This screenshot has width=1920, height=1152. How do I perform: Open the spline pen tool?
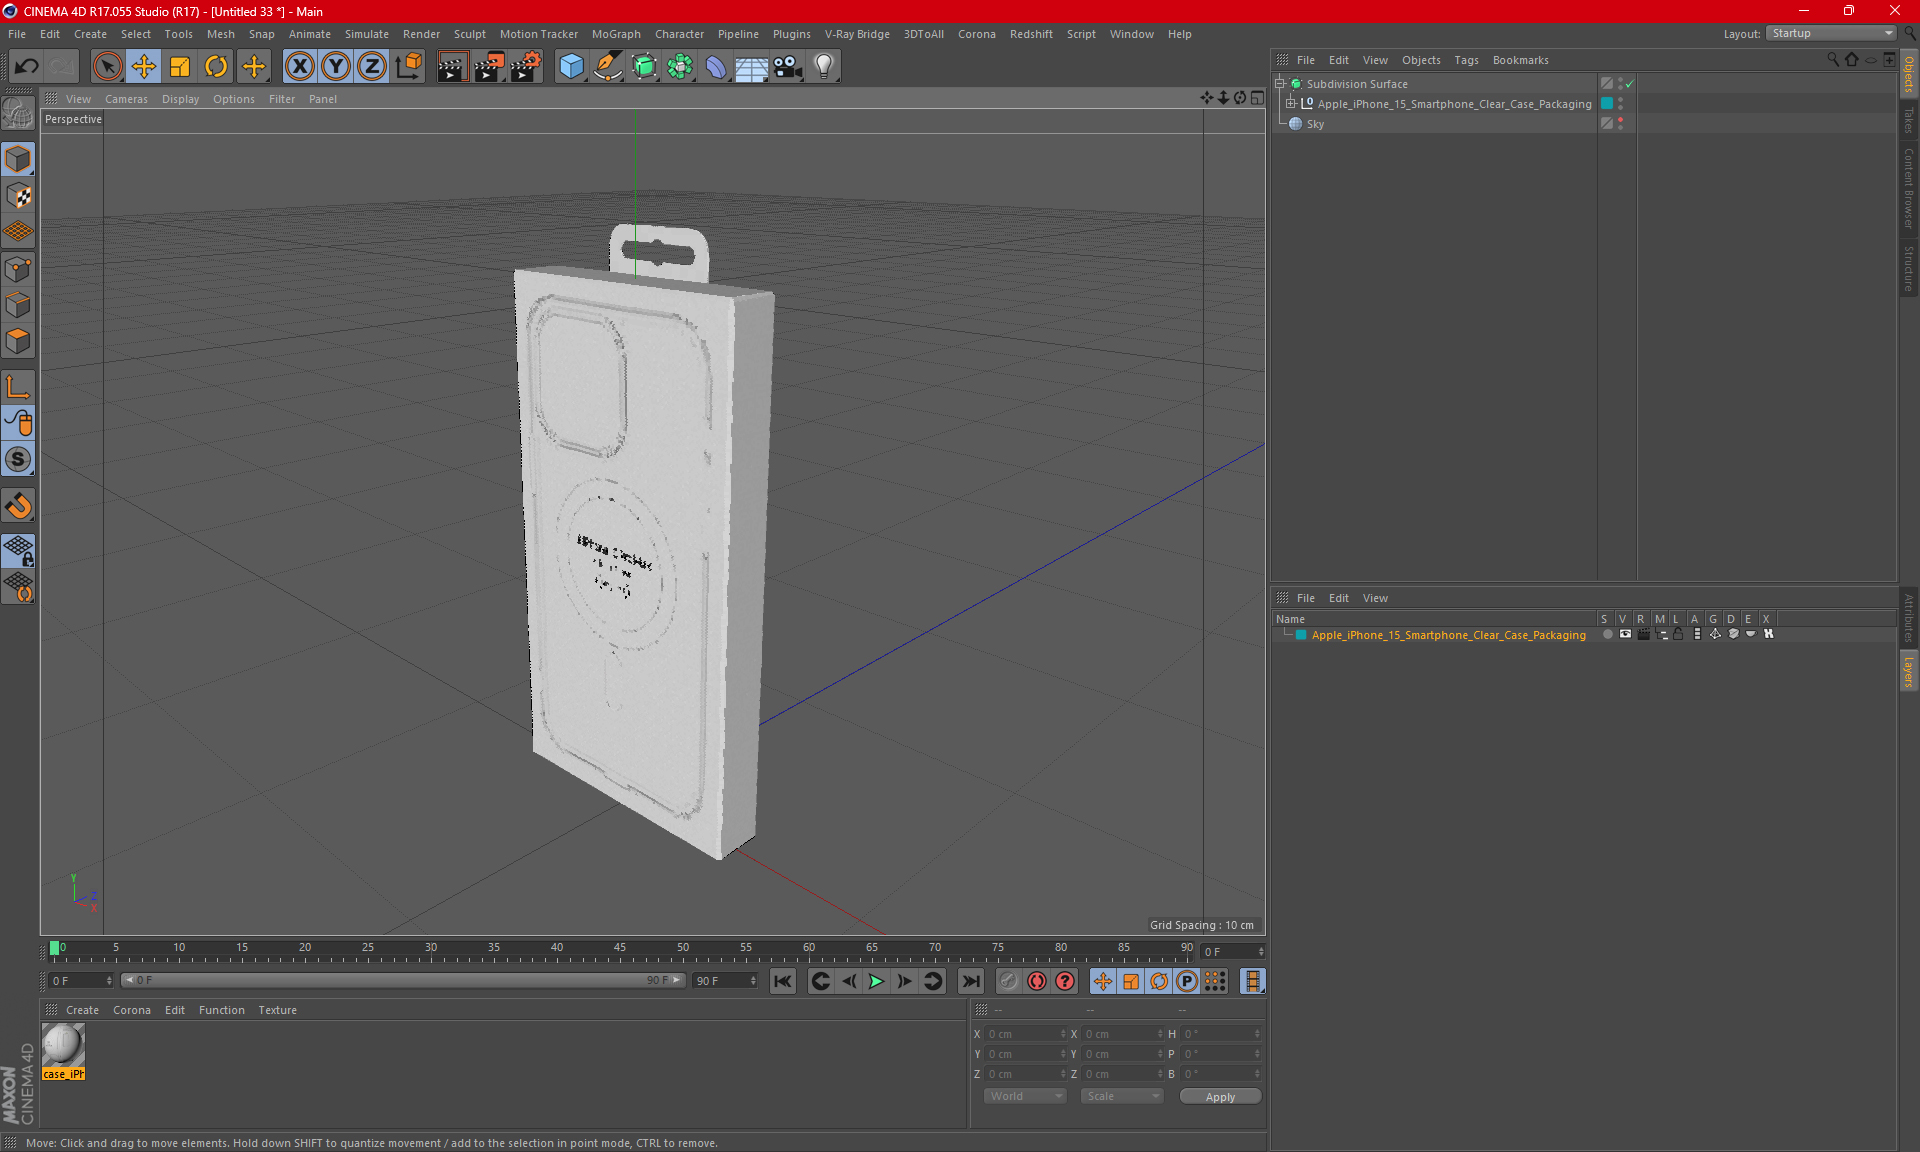(608, 66)
